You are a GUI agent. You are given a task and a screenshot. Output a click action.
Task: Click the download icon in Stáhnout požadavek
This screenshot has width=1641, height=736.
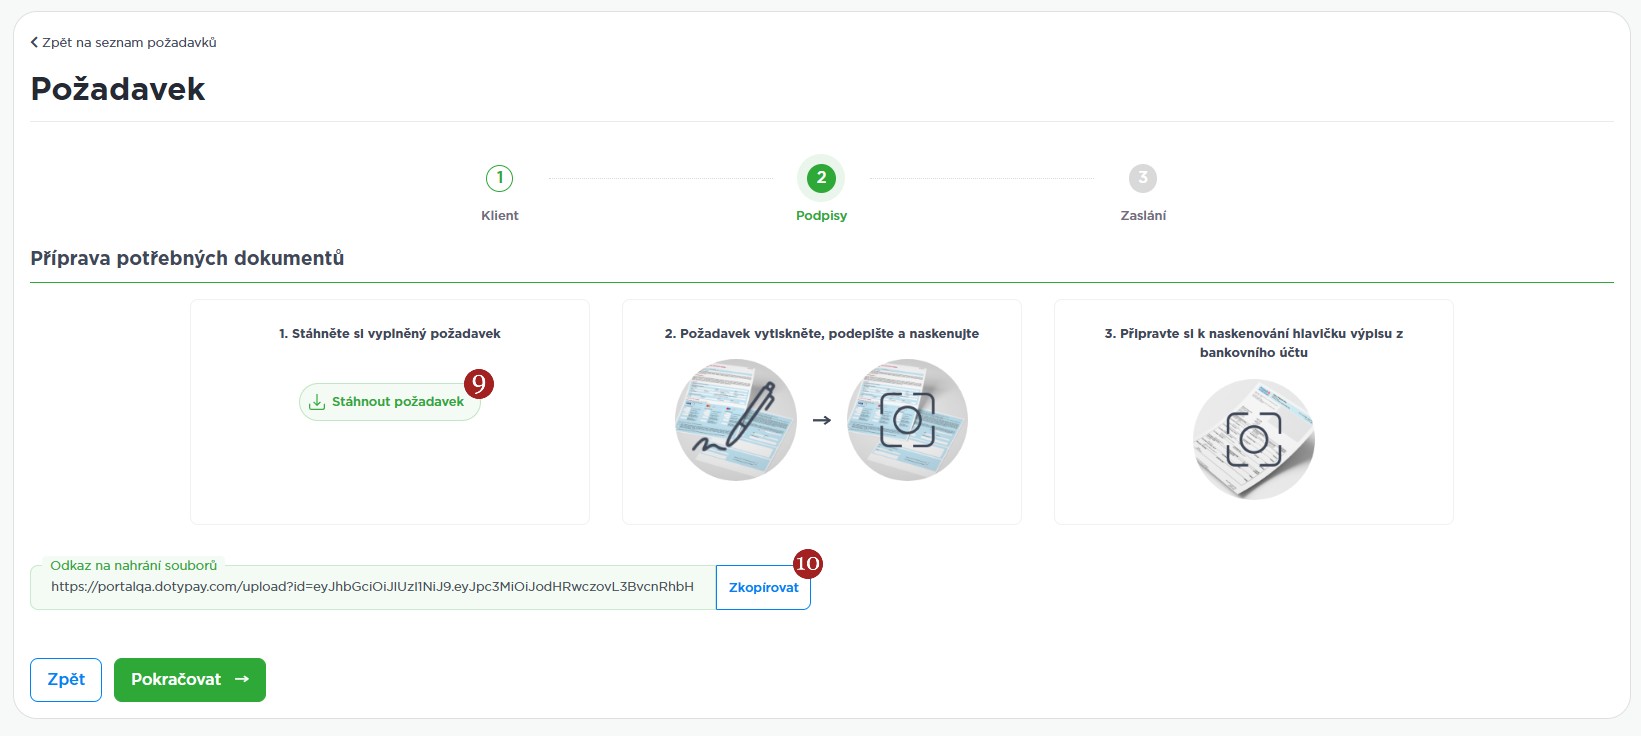click(317, 402)
